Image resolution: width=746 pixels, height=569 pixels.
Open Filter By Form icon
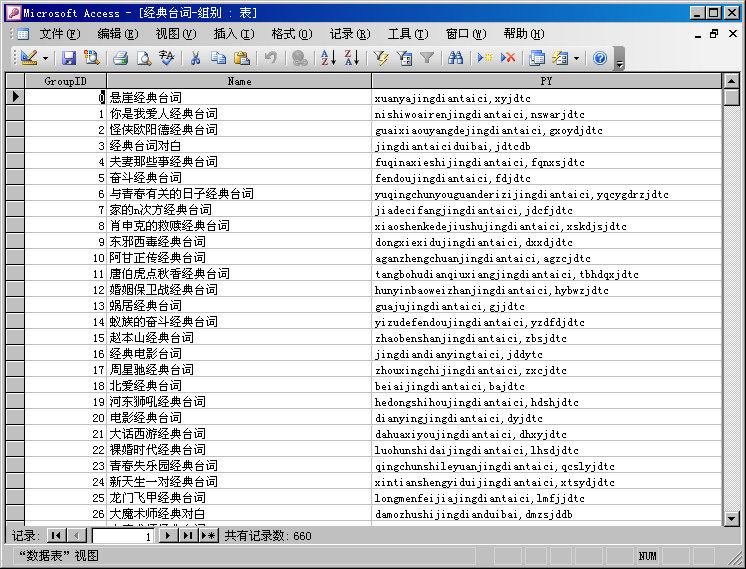[404, 58]
